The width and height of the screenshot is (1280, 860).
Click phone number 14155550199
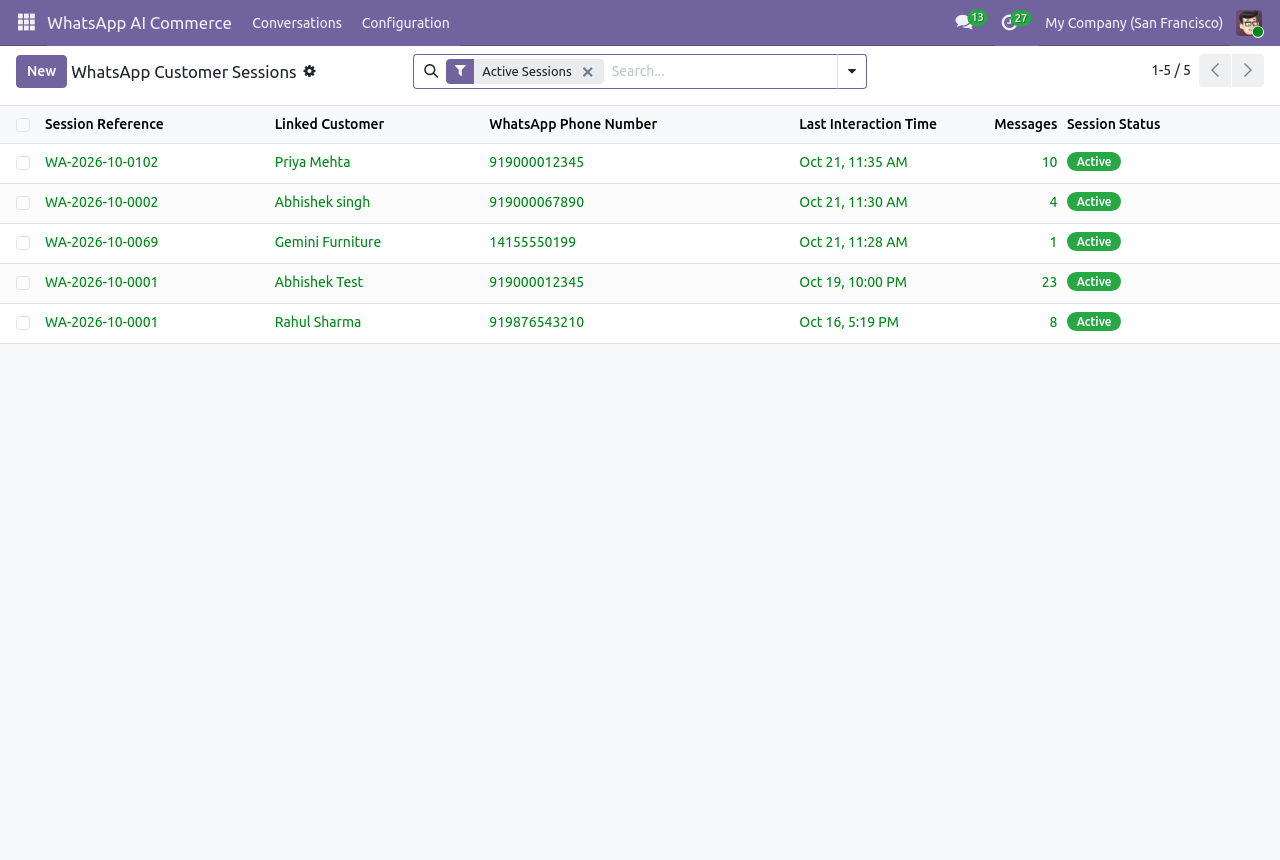point(532,242)
